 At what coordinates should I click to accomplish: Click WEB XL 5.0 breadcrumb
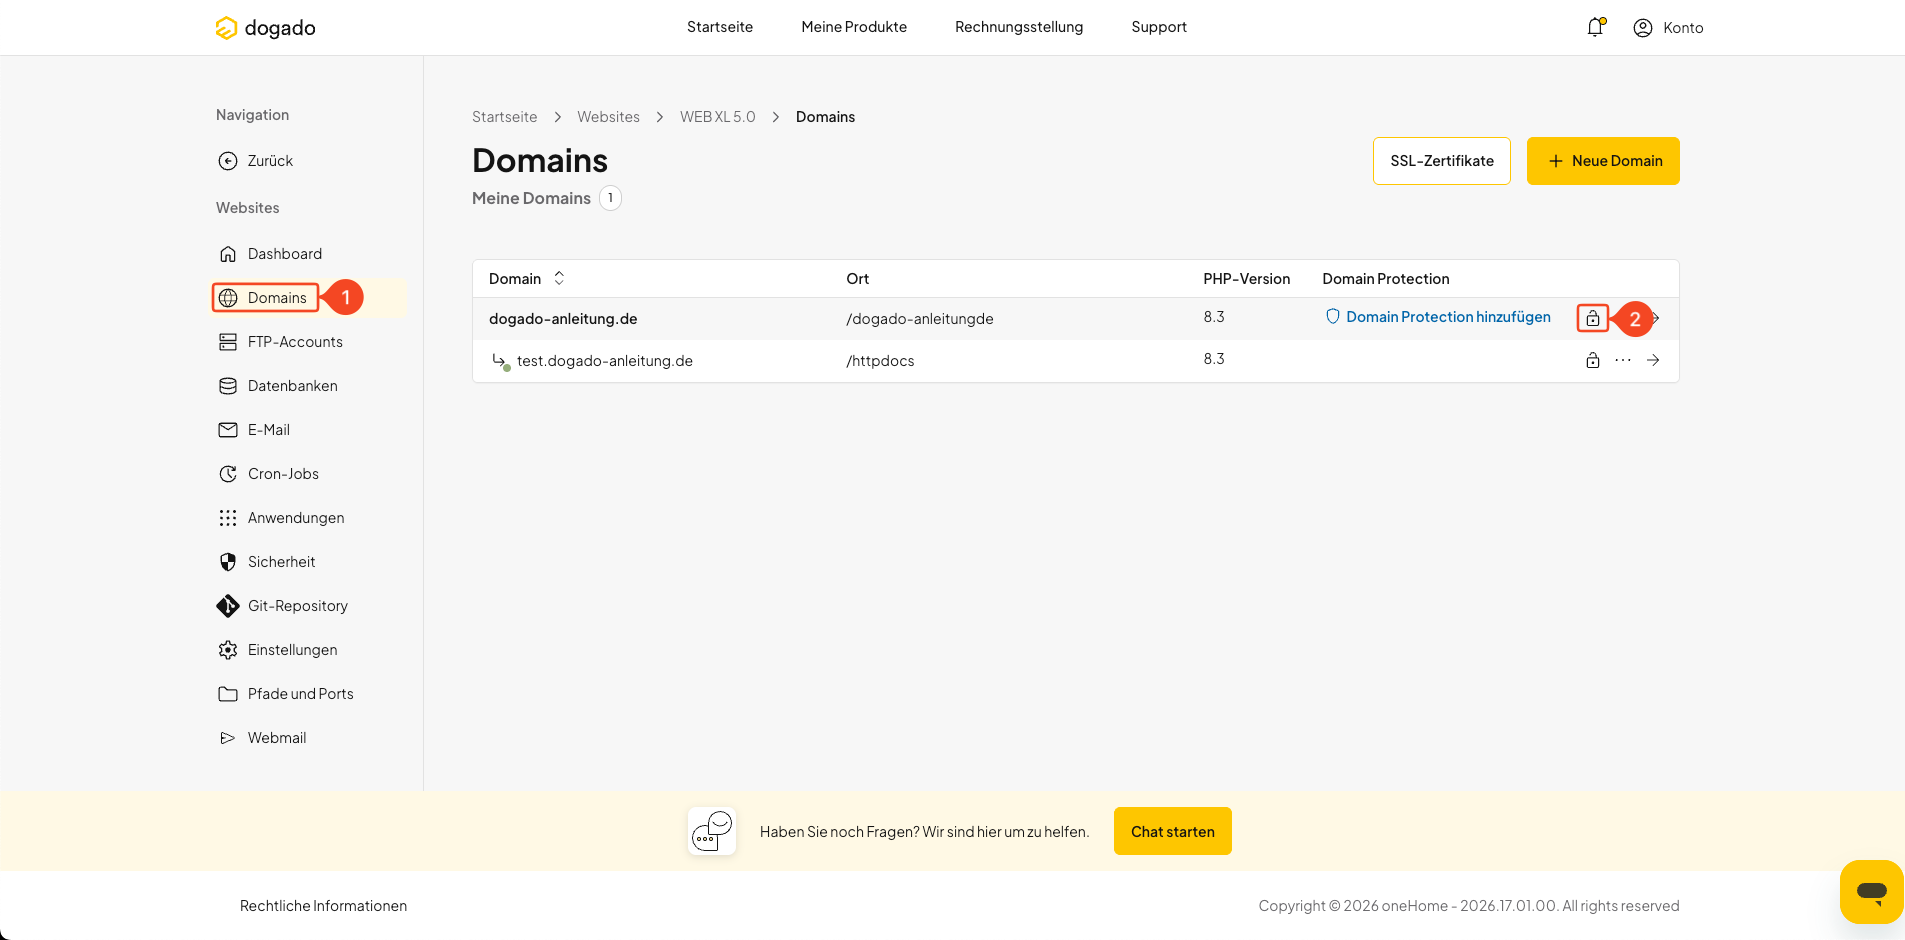coord(718,117)
